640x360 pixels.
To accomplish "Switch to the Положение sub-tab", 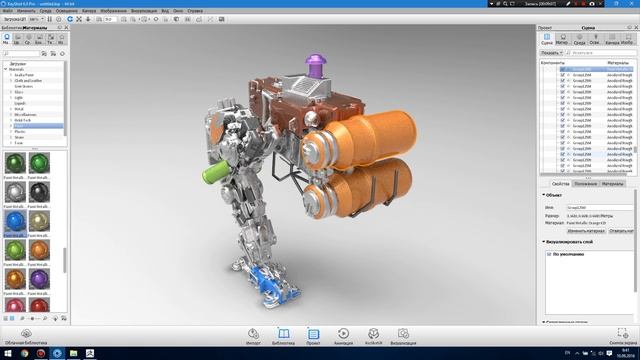I will pyautogui.click(x=585, y=184).
